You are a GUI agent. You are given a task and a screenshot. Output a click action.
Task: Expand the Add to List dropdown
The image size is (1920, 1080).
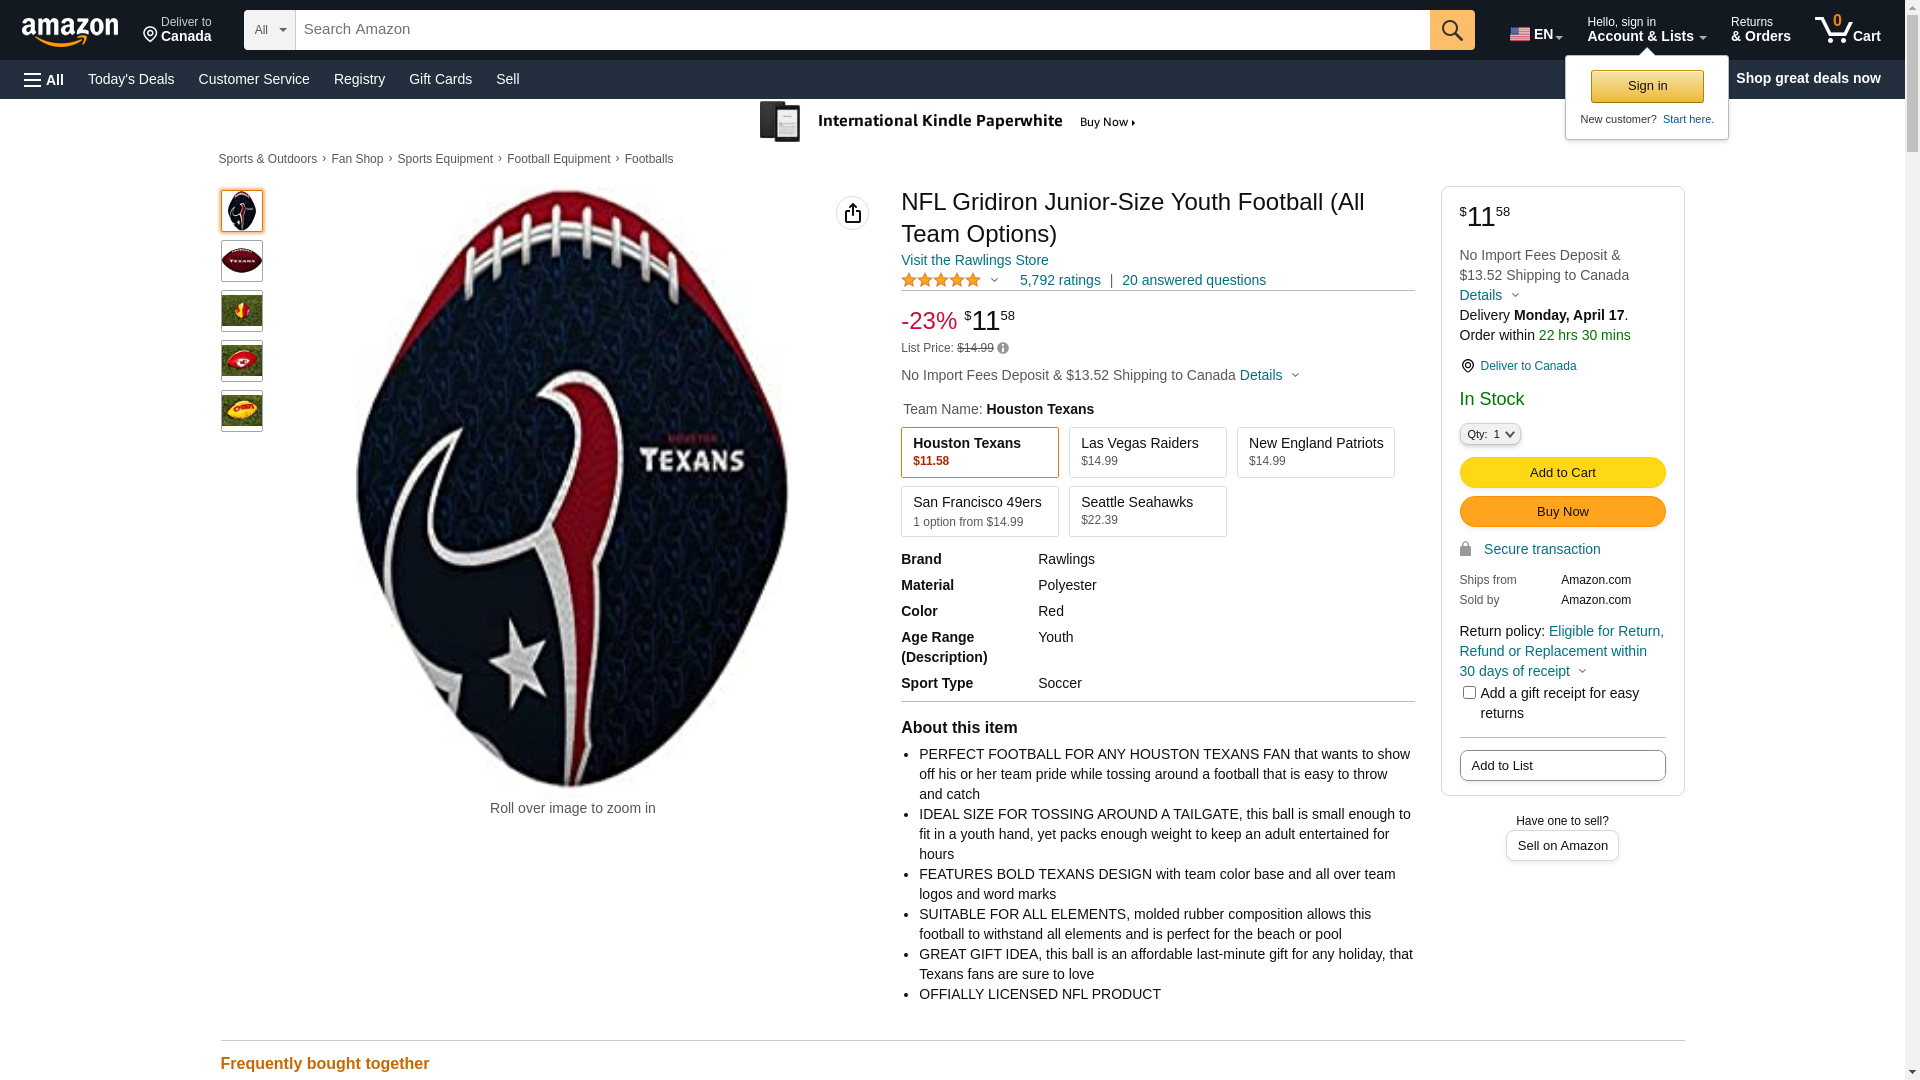(x=1562, y=765)
